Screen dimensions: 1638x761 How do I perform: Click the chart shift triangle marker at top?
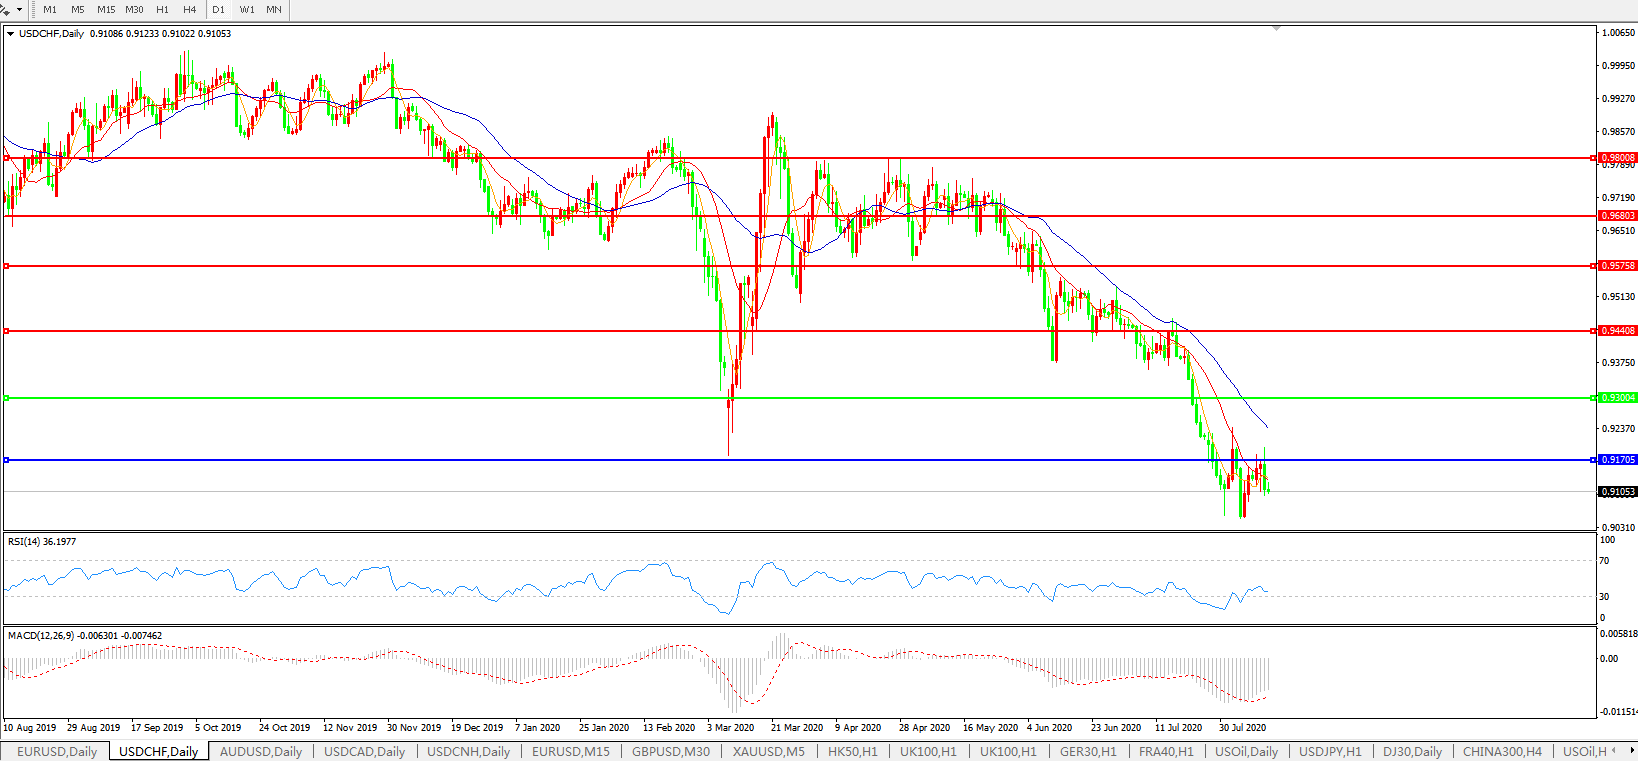point(1276,29)
